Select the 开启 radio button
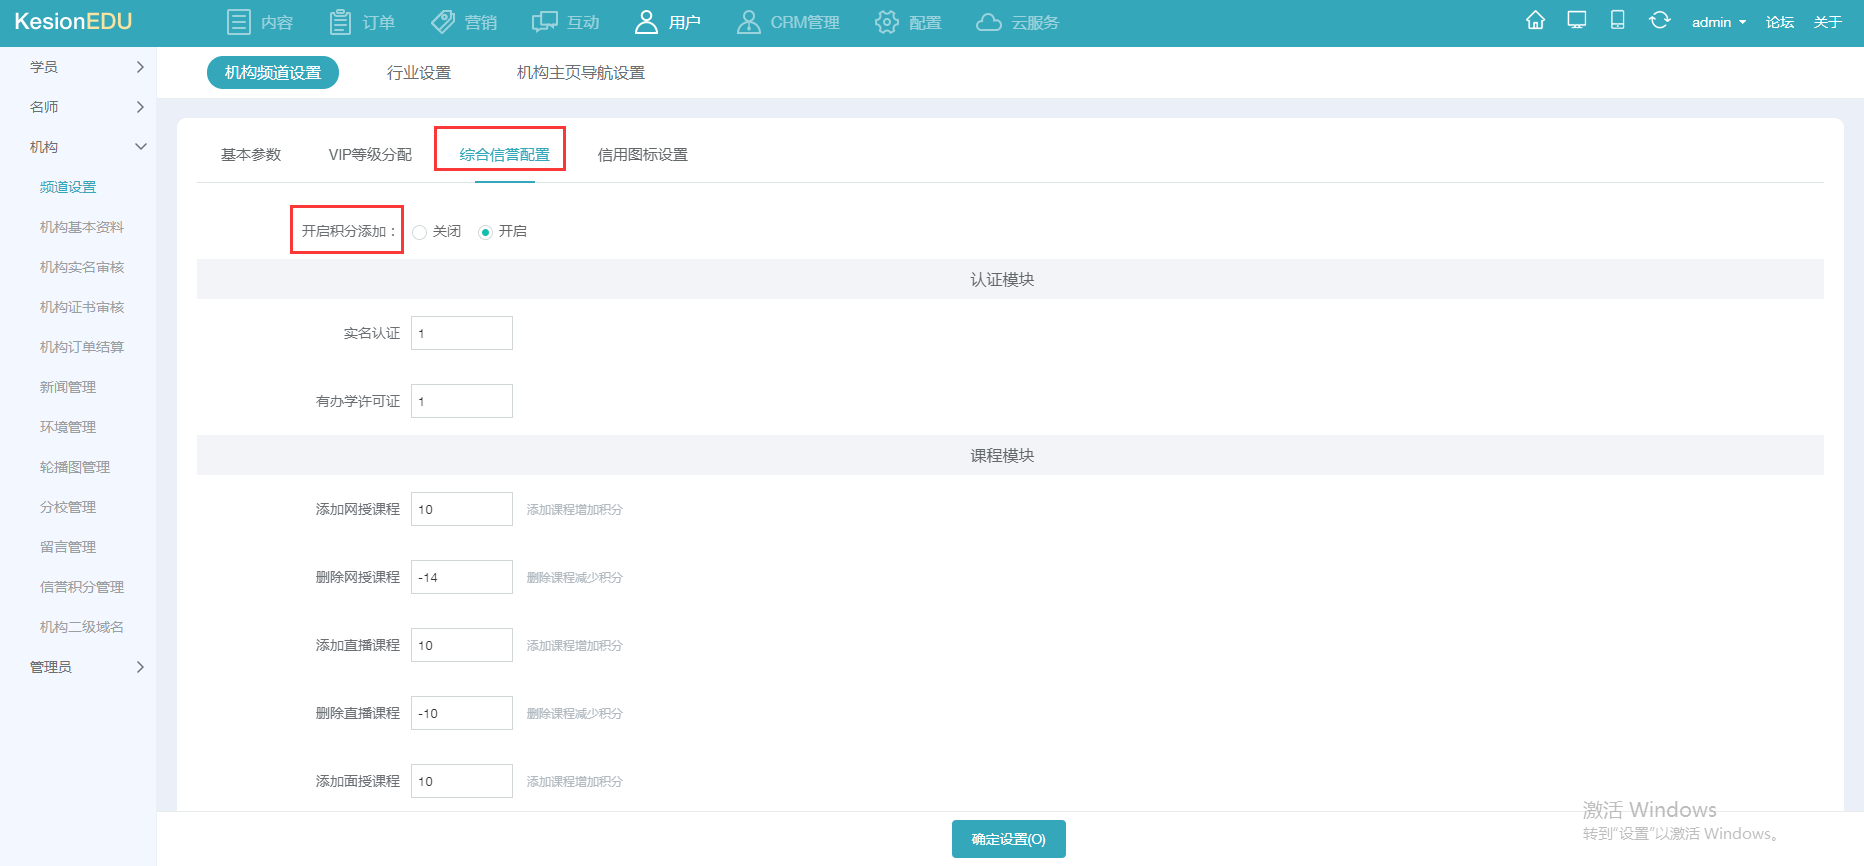 pyautogui.click(x=486, y=232)
